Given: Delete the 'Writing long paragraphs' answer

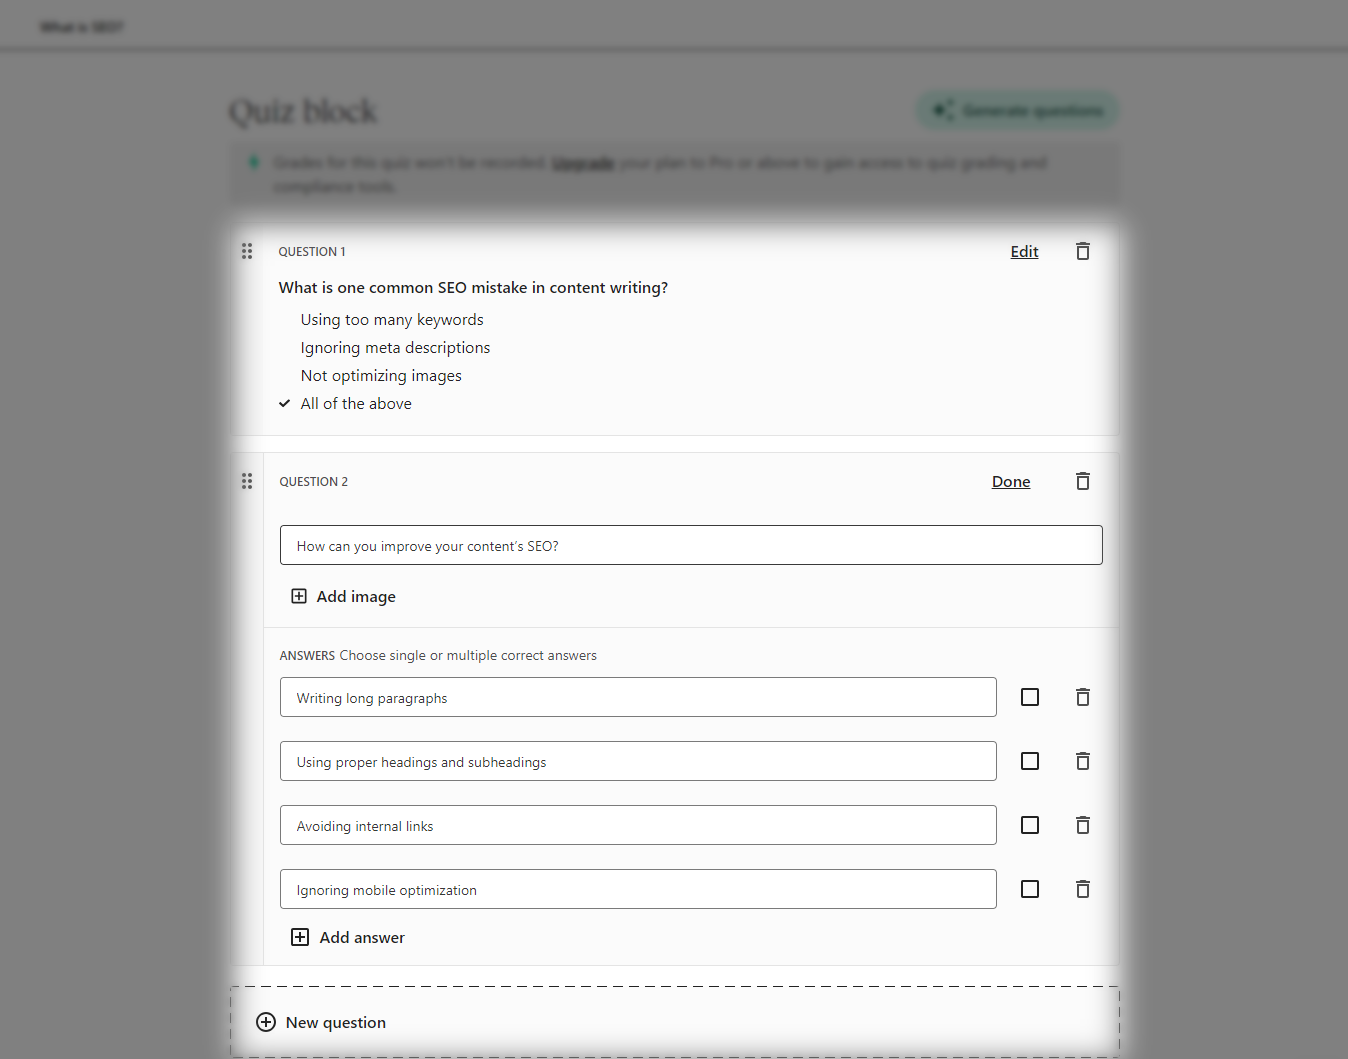Looking at the screenshot, I should [x=1083, y=697].
